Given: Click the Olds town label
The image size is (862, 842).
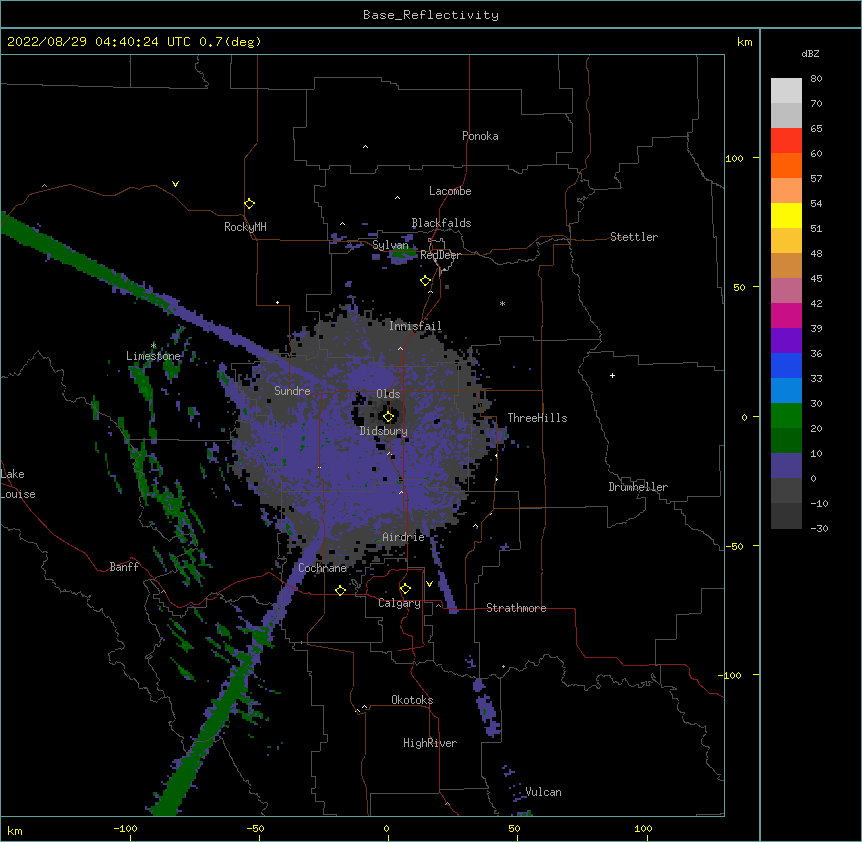Looking at the screenshot, I should pos(388,394).
